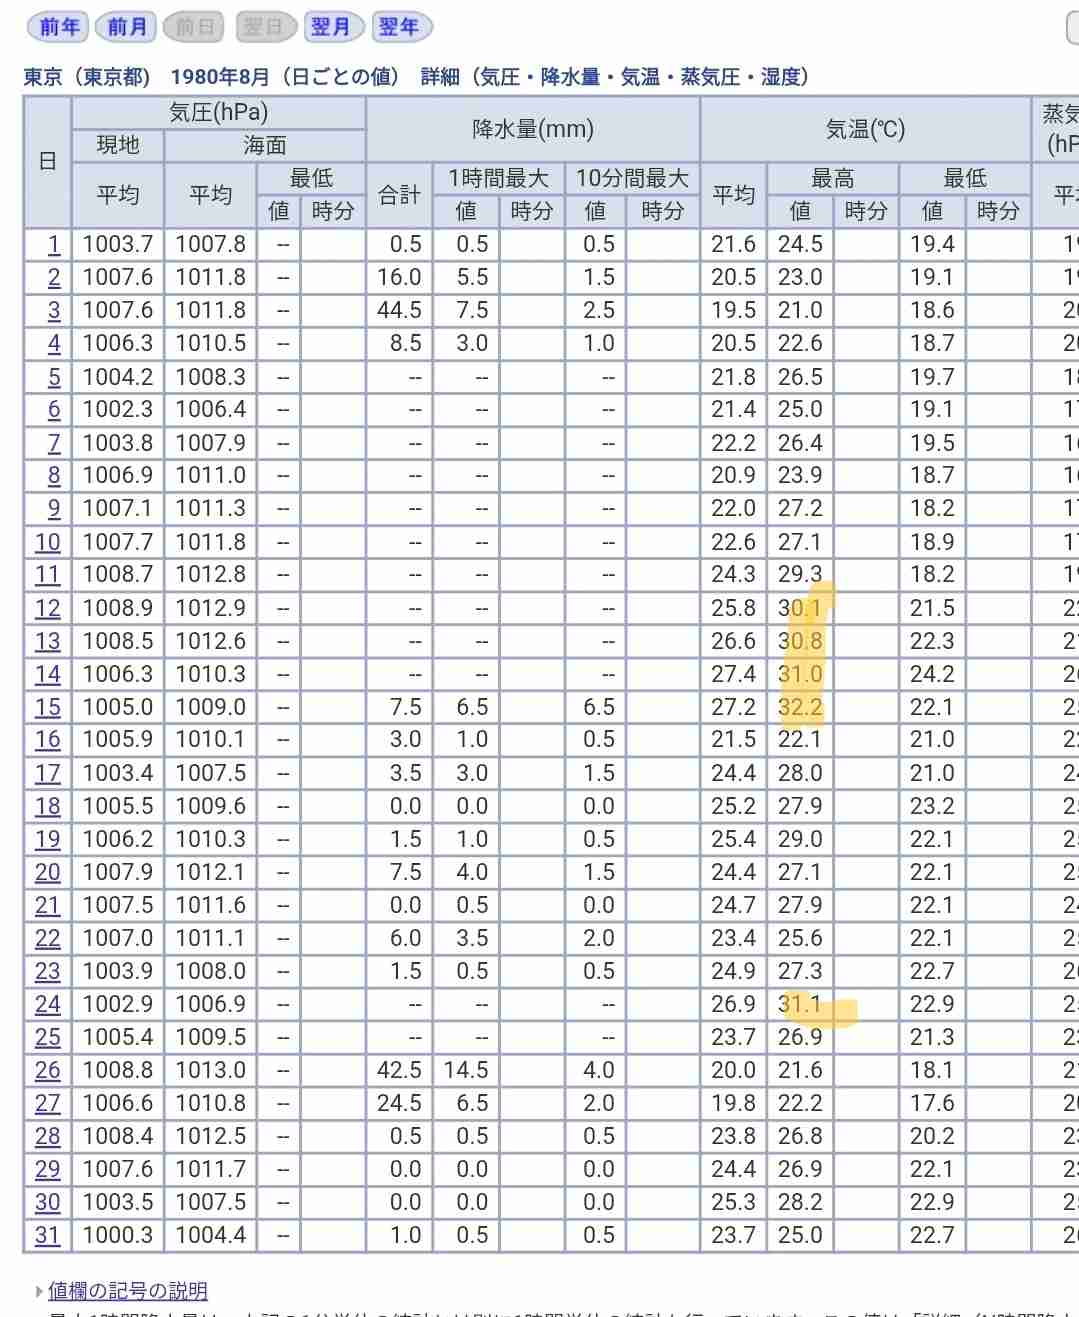
Task: Select sea-level pressure 1004.4 on day 31
Action: tap(211, 1235)
